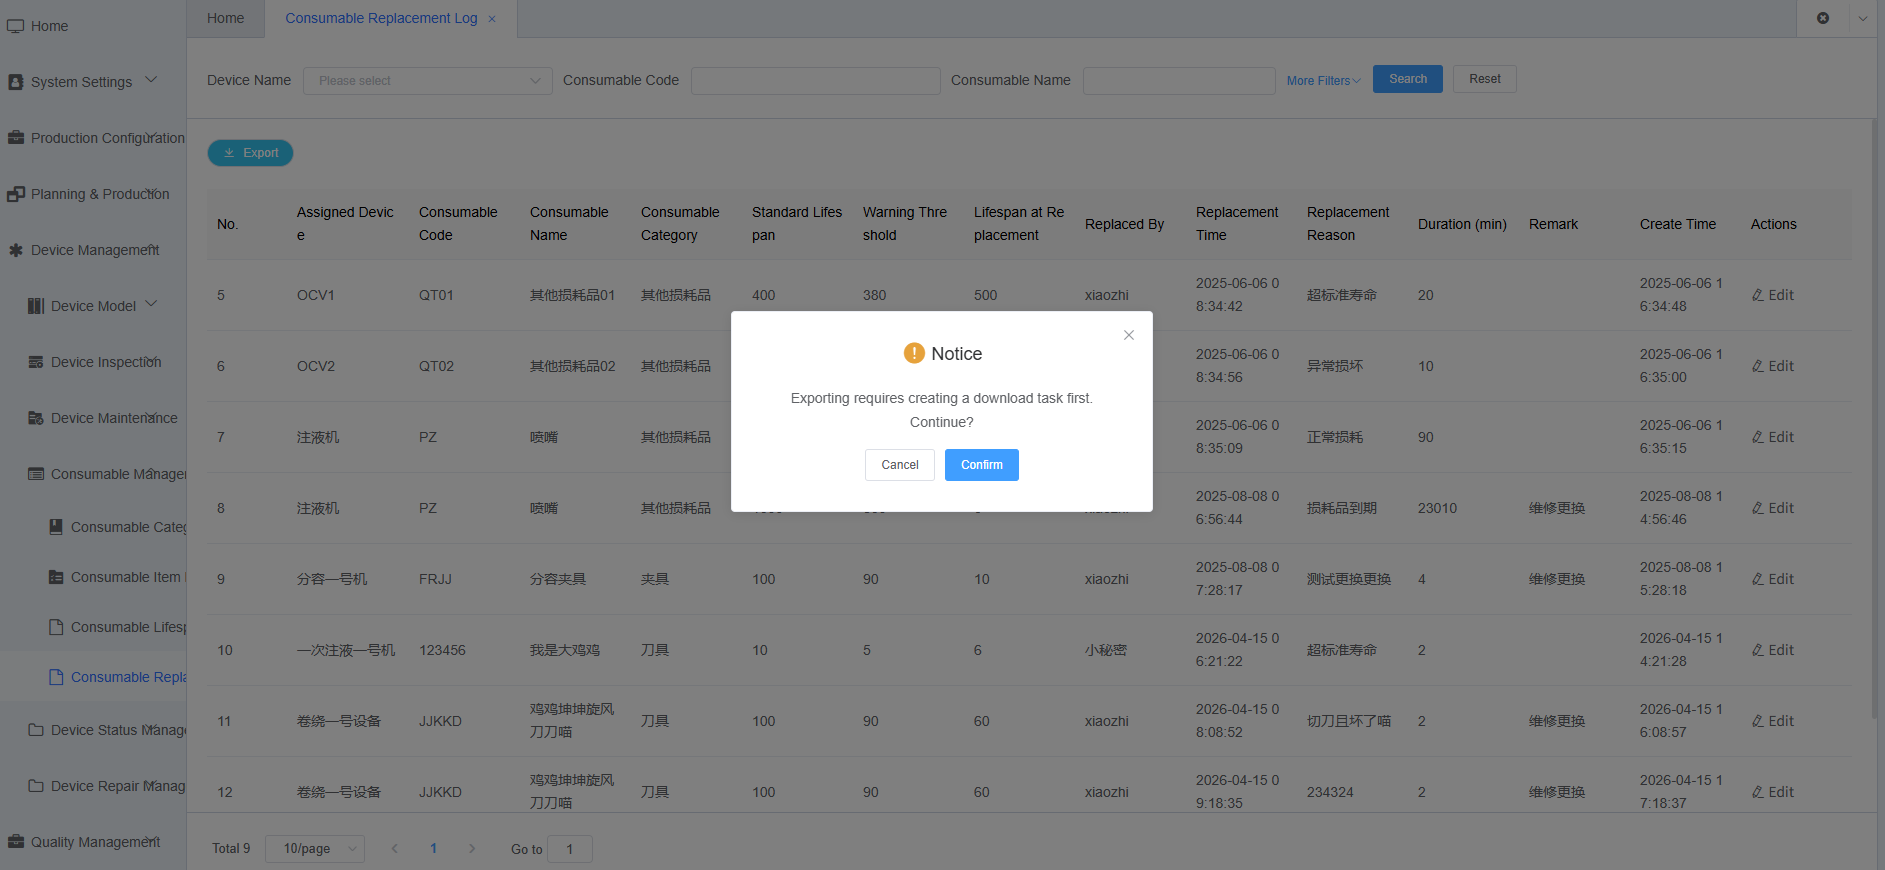Expand the Device Model submenu
Image resolution: width=1885 pixels, height=870 pixels.
93,306
